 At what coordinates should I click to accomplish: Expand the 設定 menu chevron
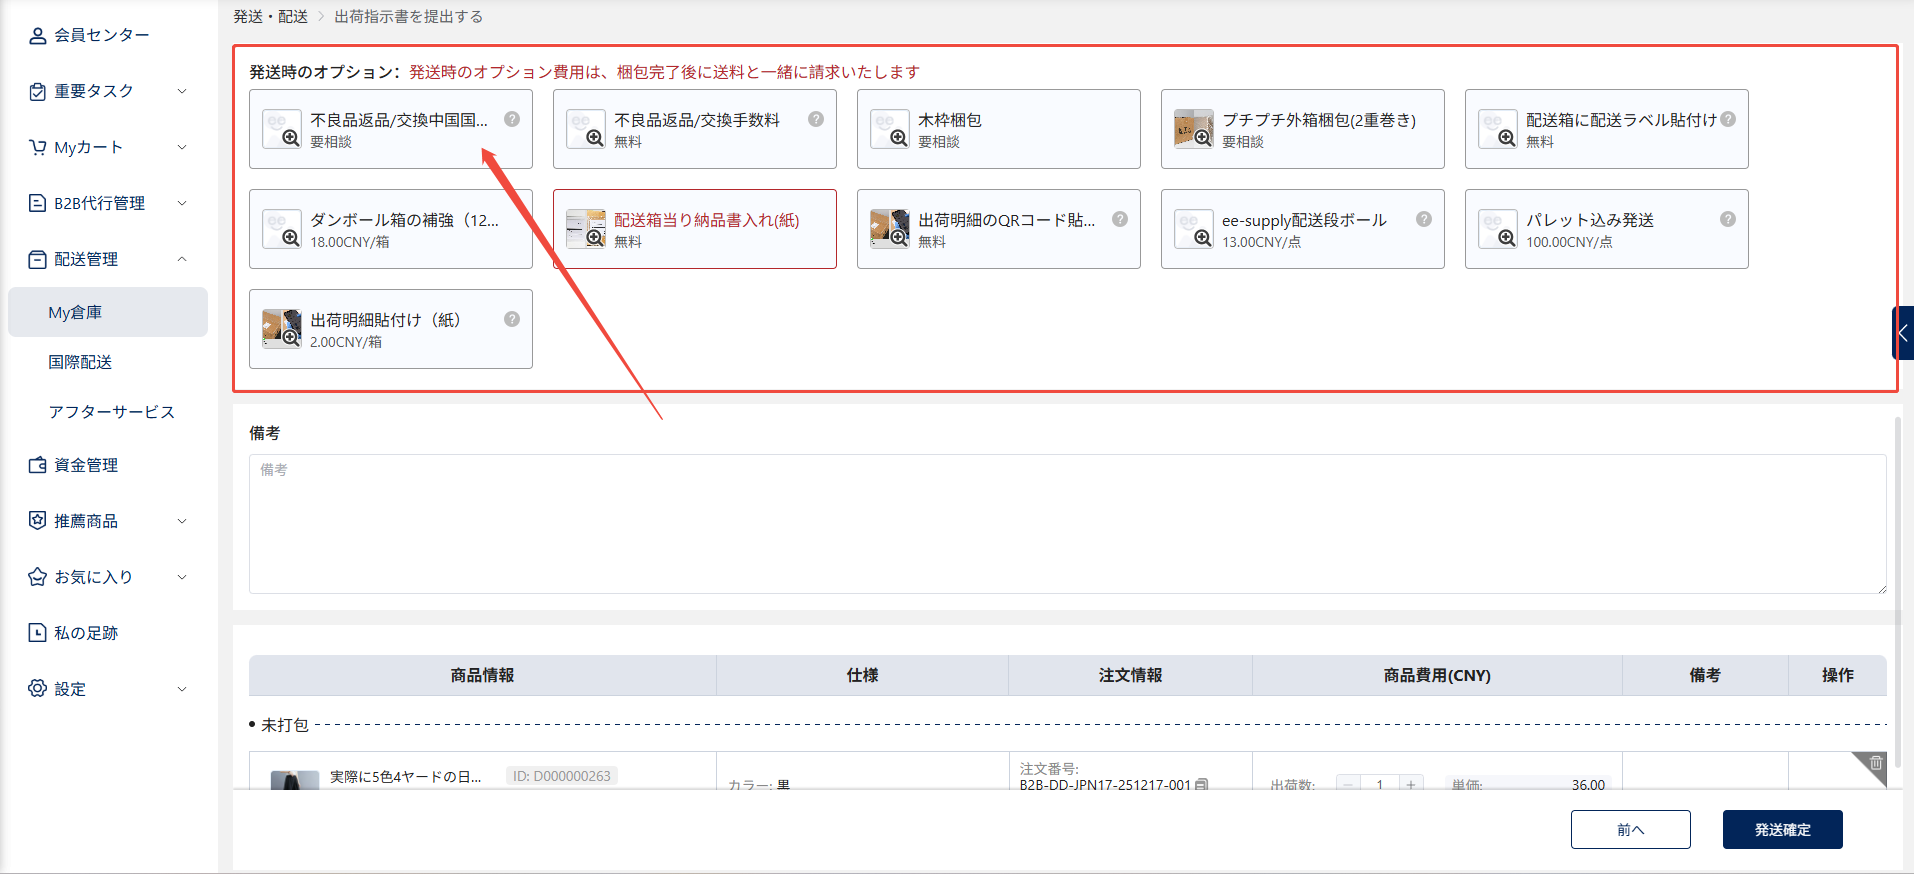182,689
